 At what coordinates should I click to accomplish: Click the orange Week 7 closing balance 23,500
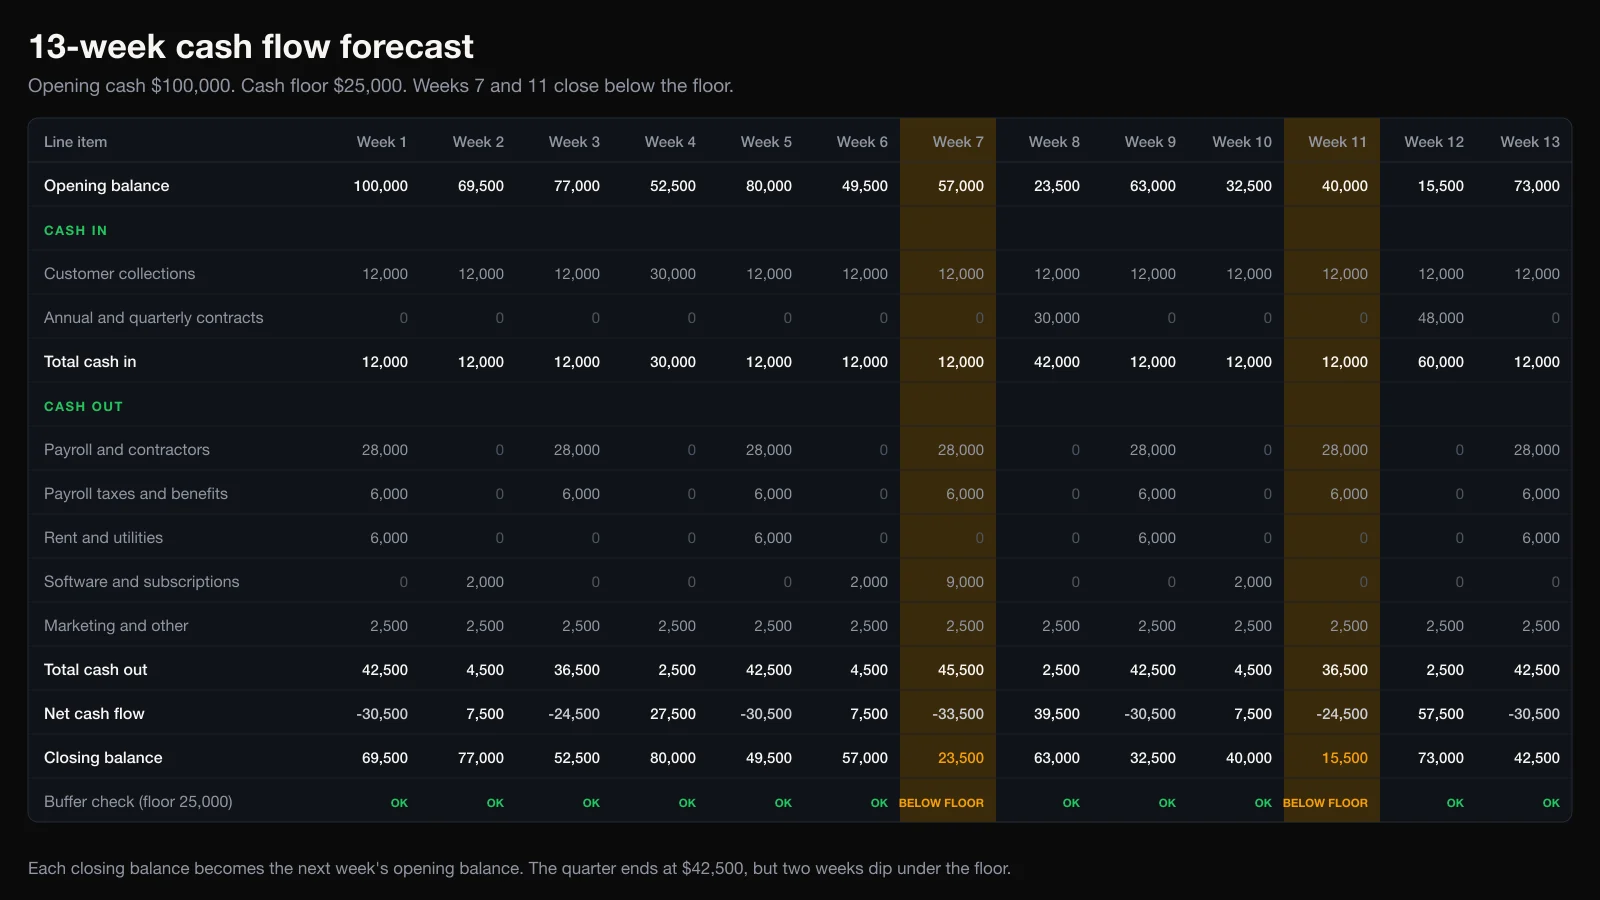[x=961, y=758]
